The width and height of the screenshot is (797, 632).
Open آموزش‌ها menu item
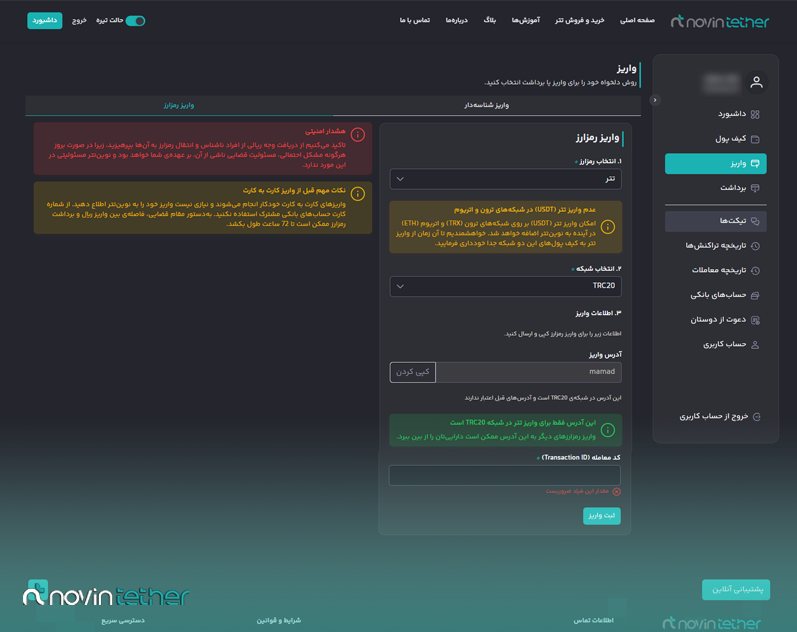(x=526, y=20)
